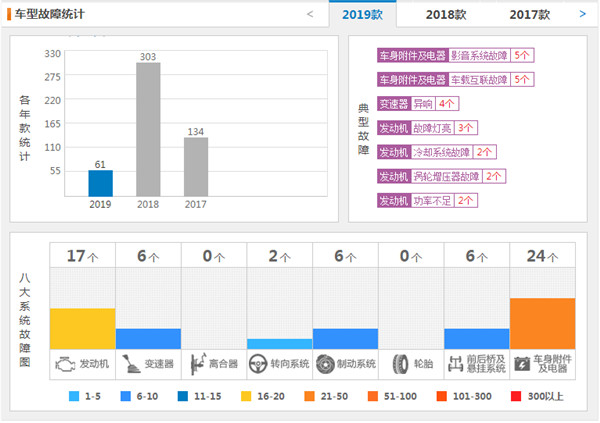The width and height of the screenshot is (600, 423).
Task: Click the previous year arrow
Action: pos(310,14)
